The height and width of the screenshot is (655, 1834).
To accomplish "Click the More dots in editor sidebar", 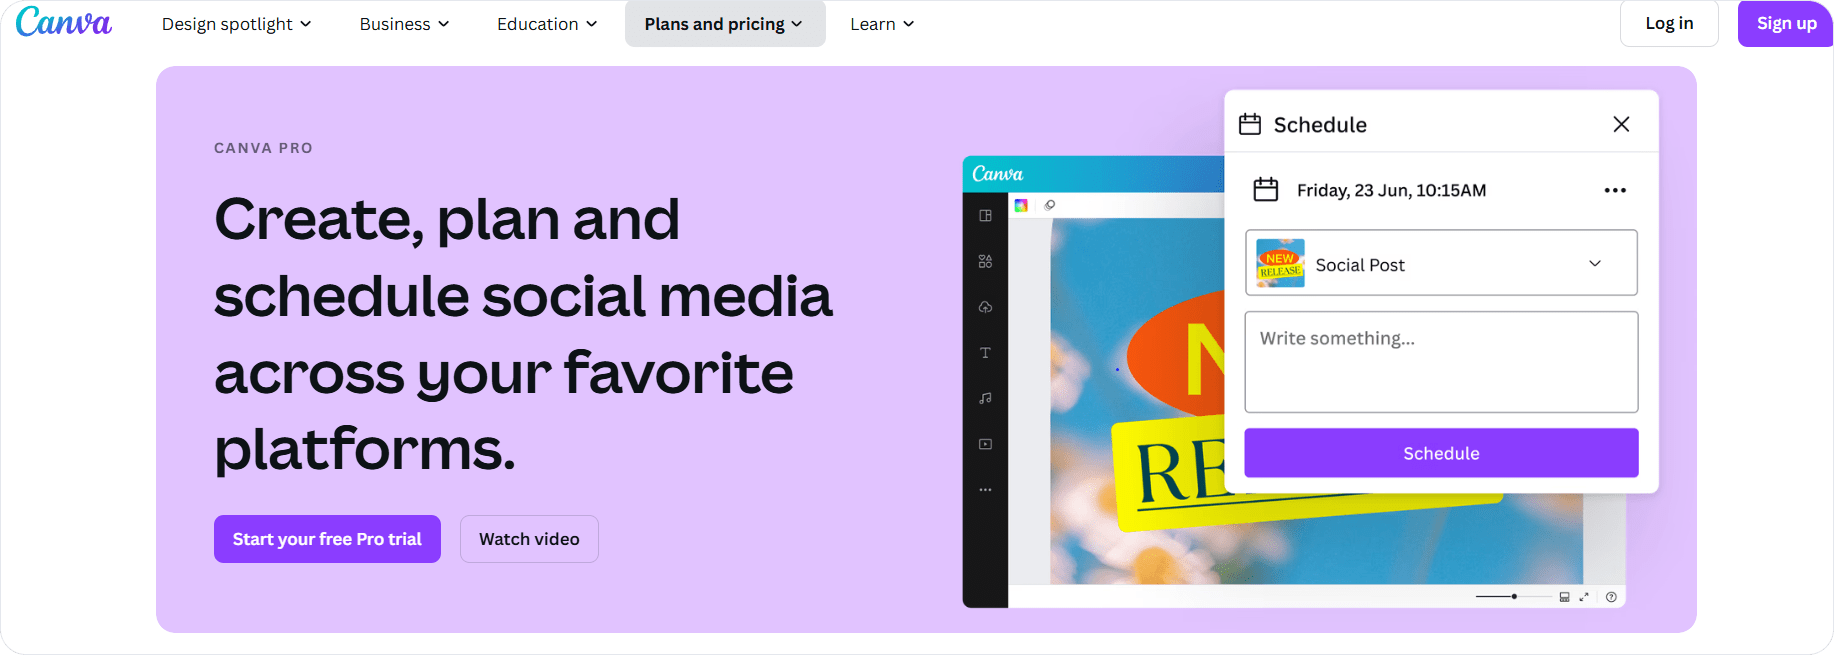I will coord(985,490).
